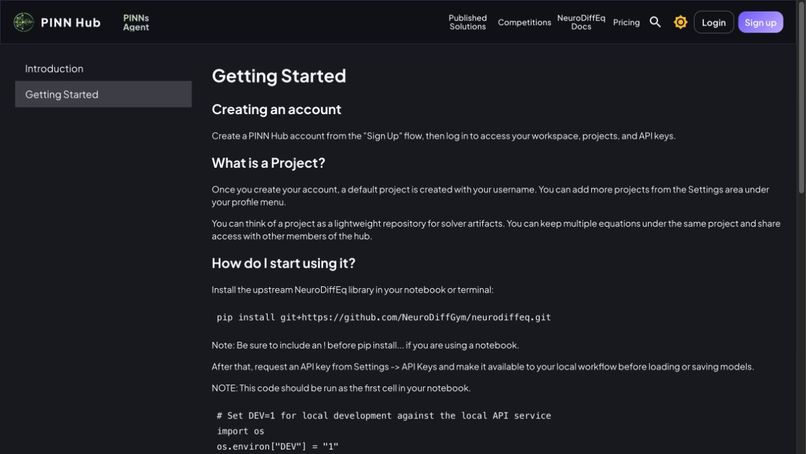The width and height of the screenshot is (806, 454).
Task: Open the PINNs Agent nav item
Action: [136, 22]
